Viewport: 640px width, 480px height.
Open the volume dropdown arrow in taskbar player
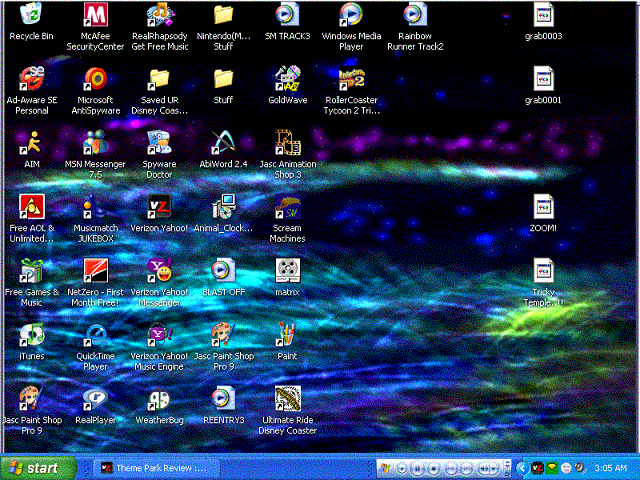point(494,468)
